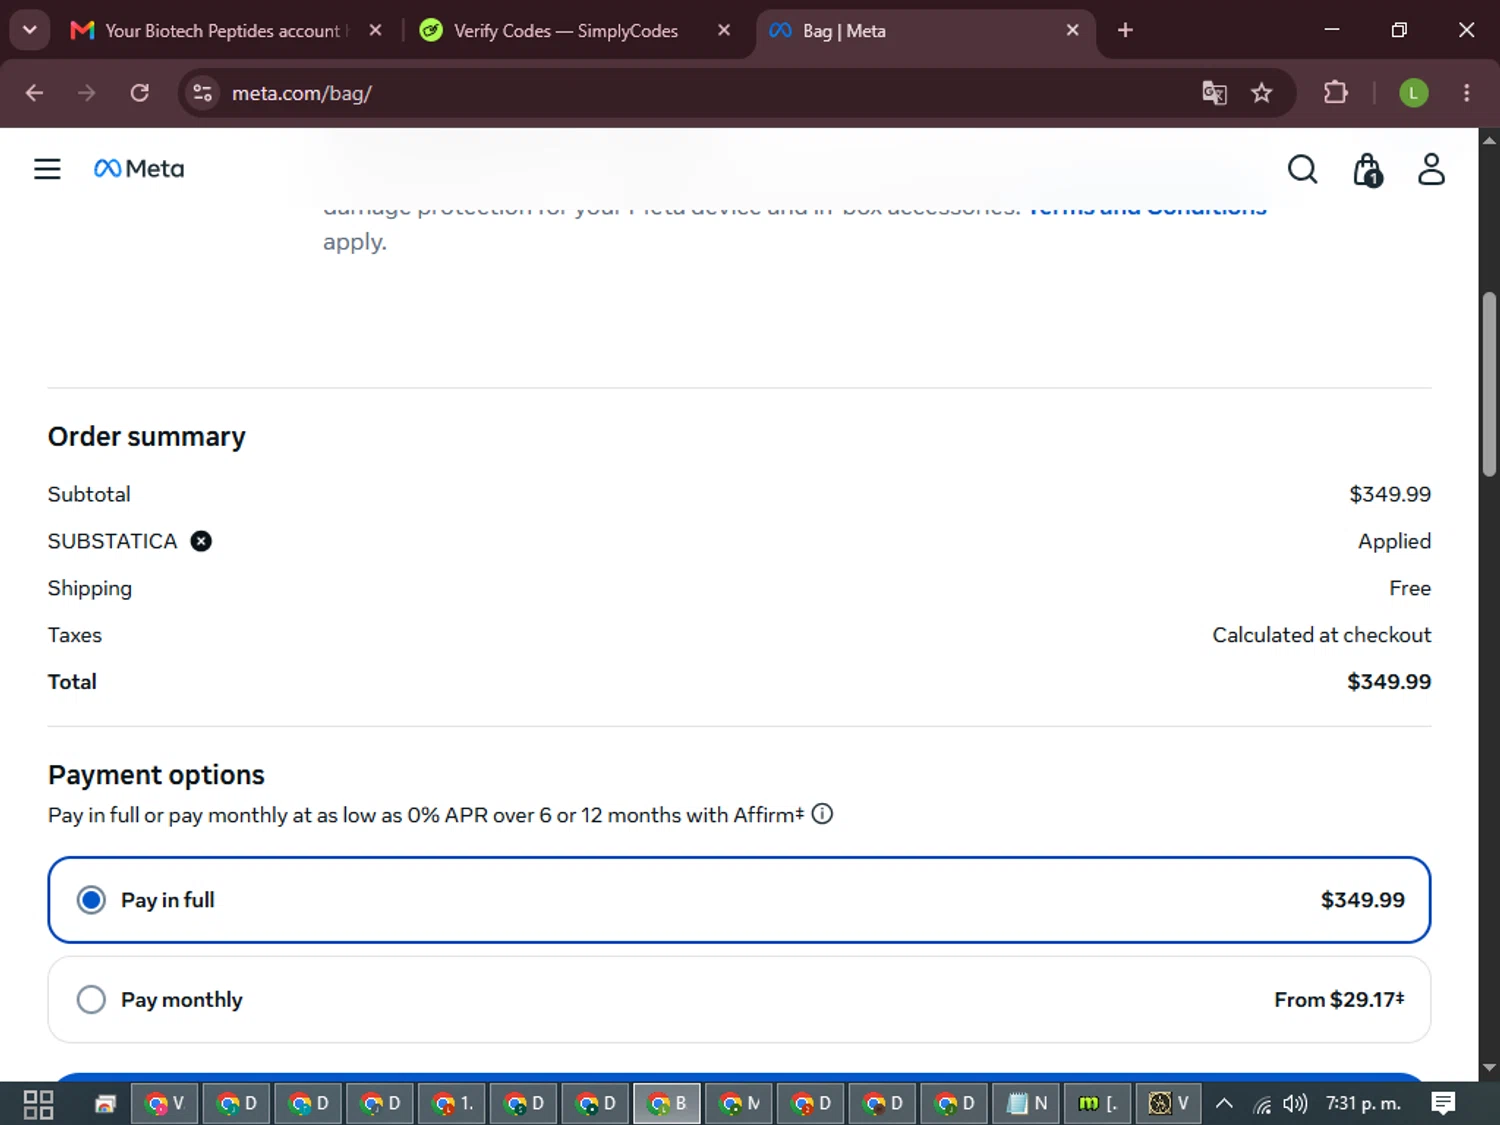Open File Explorer from the taskbar
The height and width of the screenshot is (1125, 1500).
pyautogui.click(x=105, y=1104)
